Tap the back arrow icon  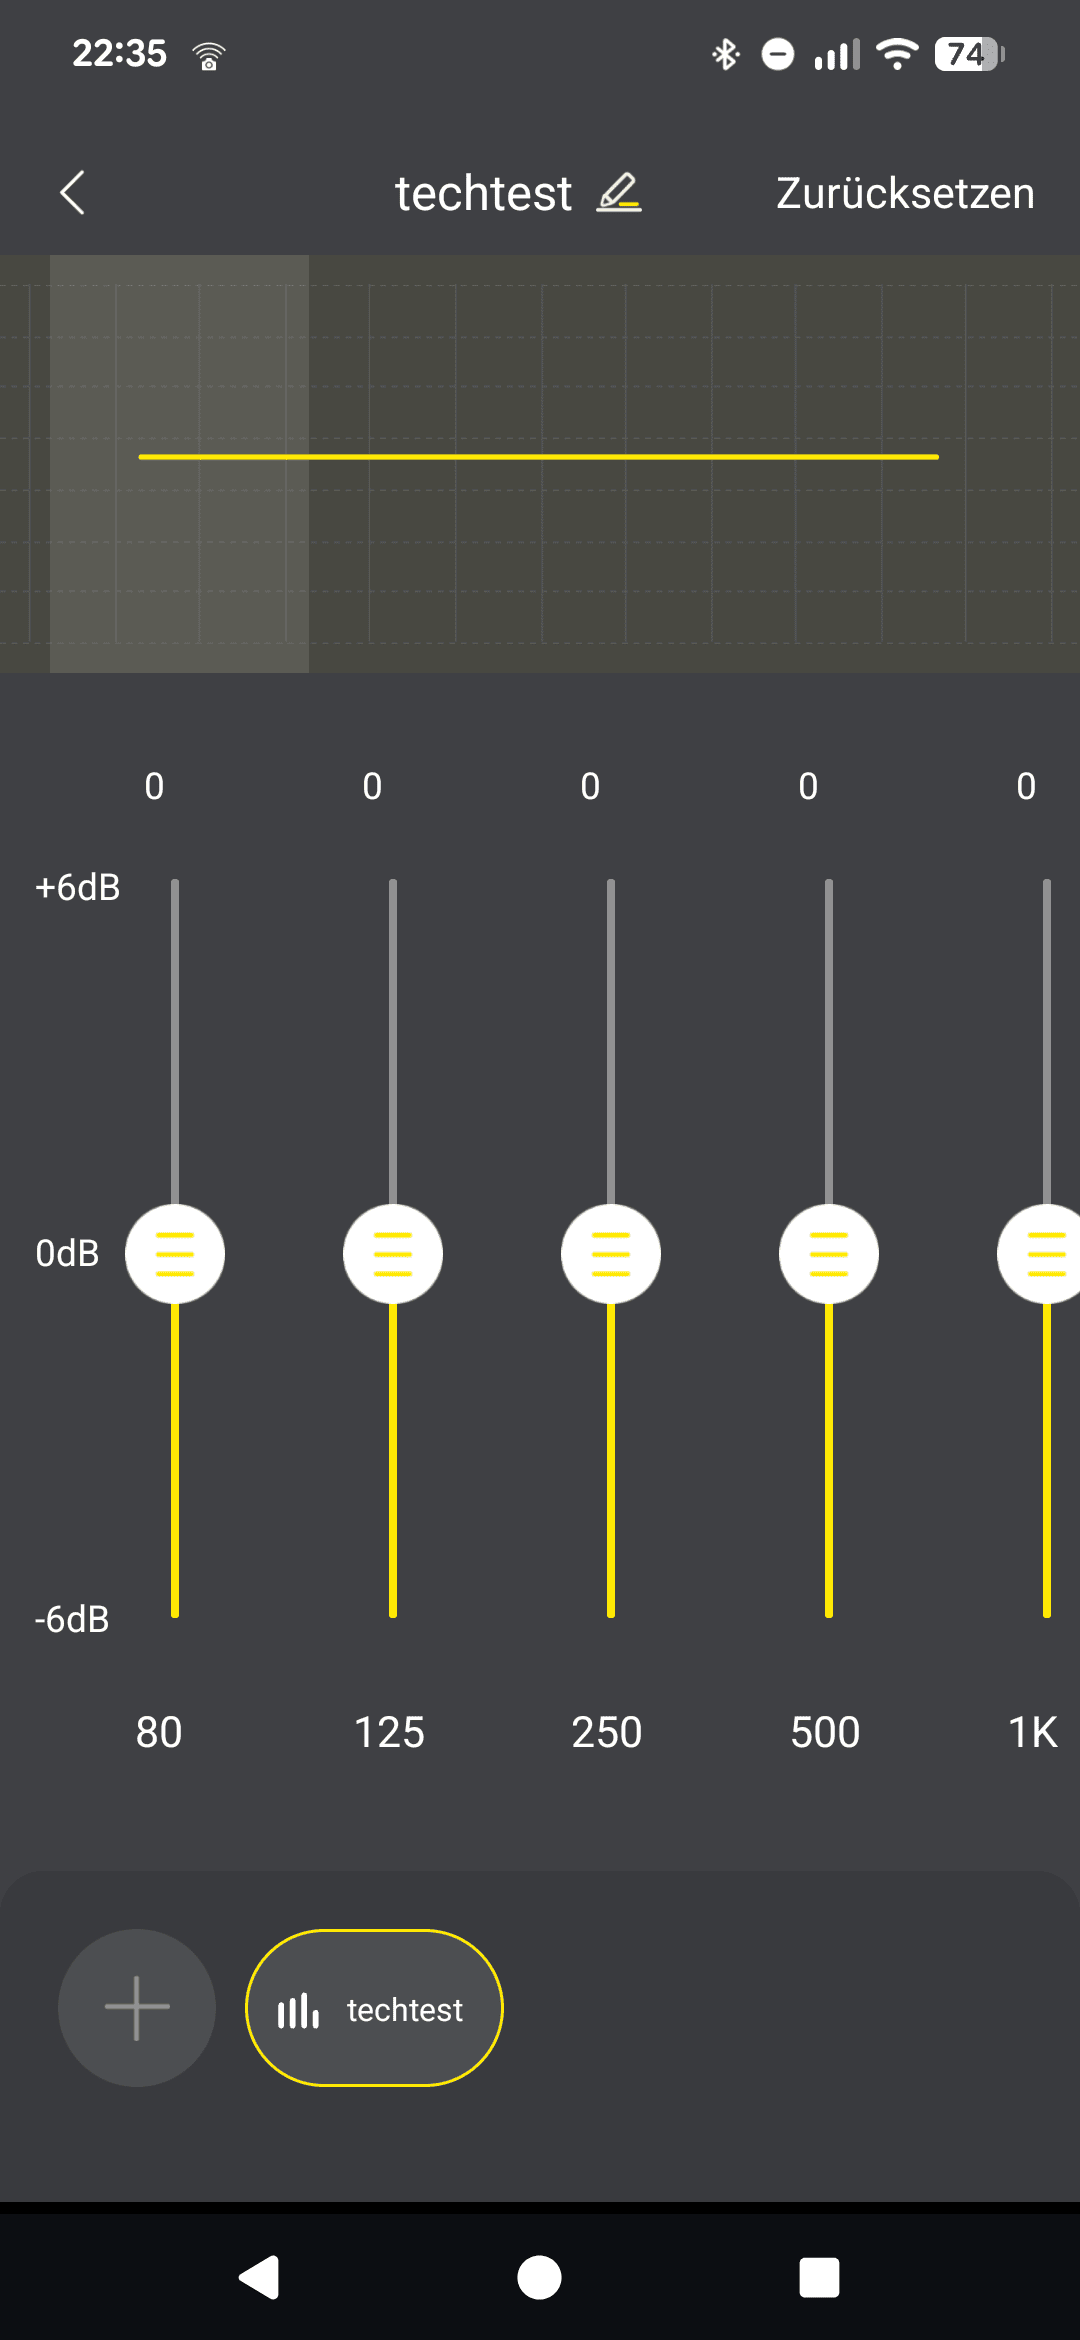pos(72,193)
